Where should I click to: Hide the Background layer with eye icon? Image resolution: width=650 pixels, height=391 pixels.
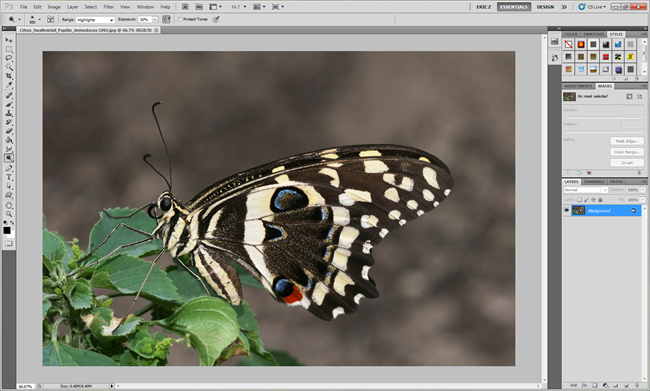pyautogui.click(x=567, y=211)
